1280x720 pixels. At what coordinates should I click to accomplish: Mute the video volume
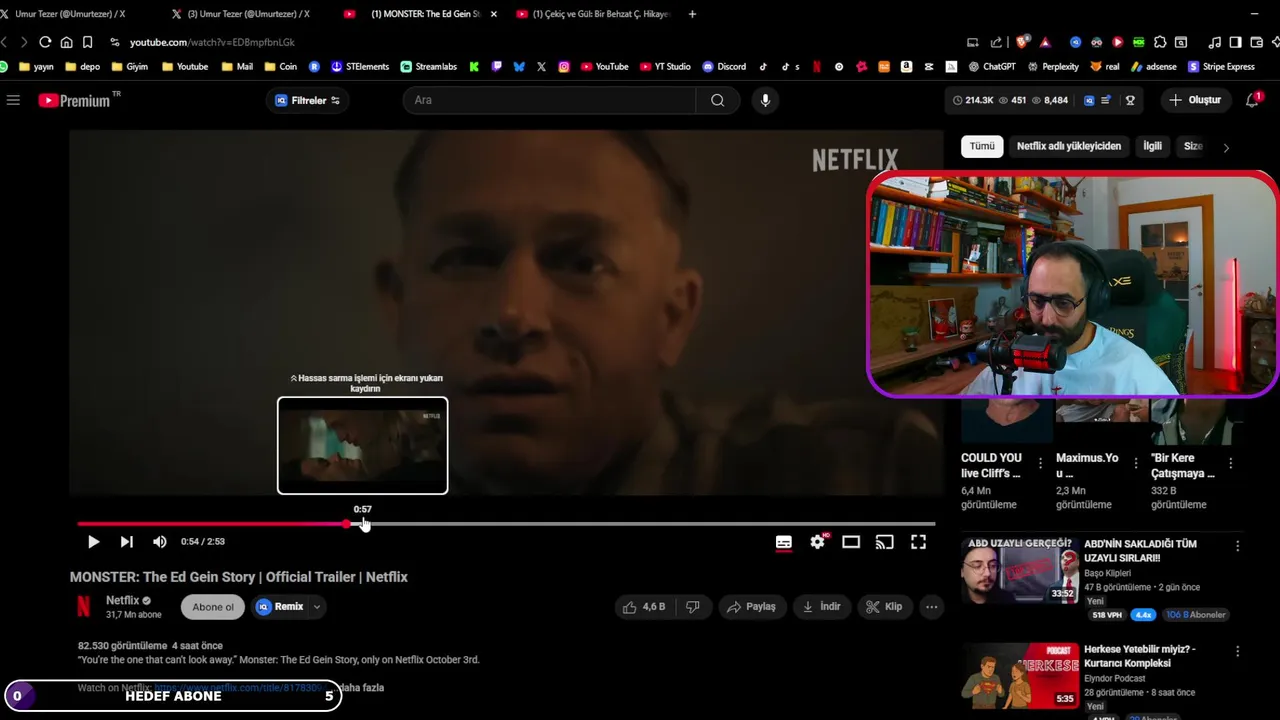160,542
